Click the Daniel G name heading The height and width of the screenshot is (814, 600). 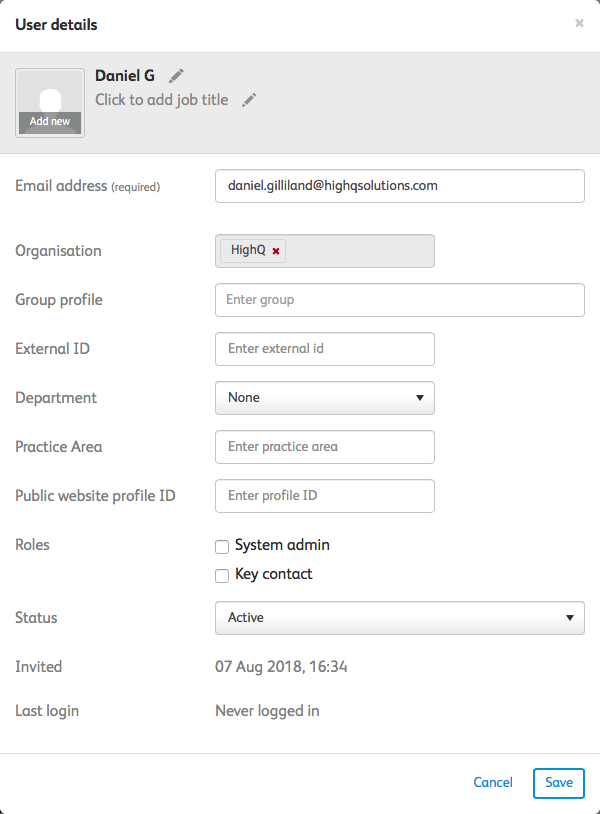coord(125,76)
